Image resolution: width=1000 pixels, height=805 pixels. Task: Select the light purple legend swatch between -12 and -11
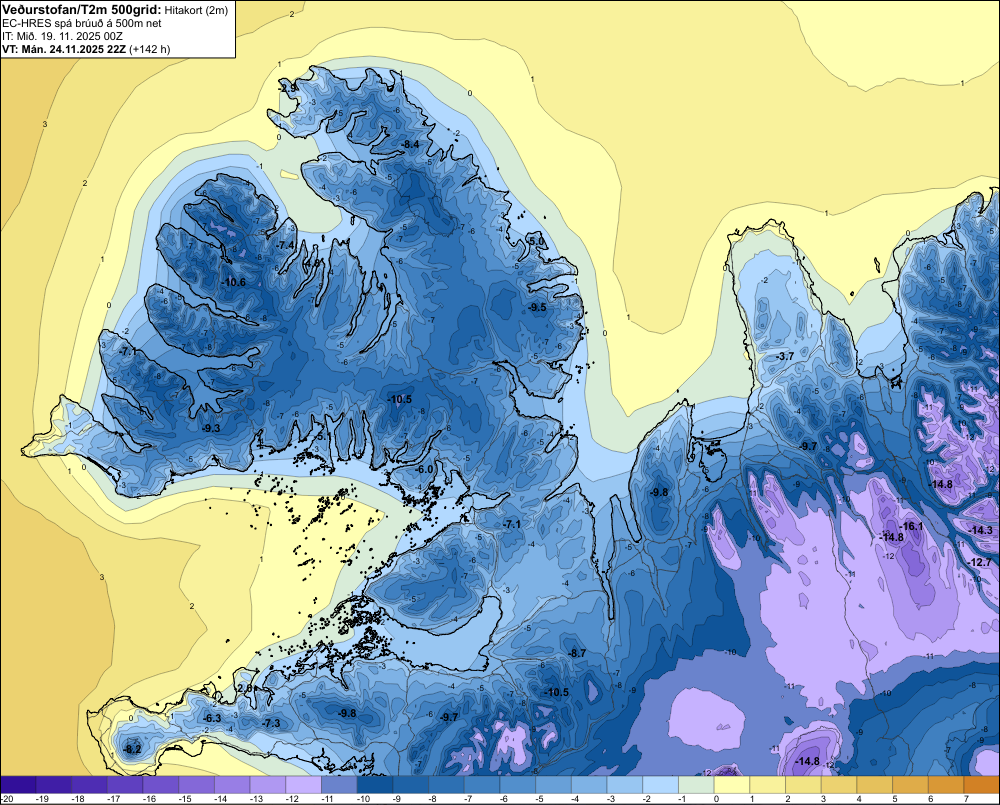[x=304, y=785]
